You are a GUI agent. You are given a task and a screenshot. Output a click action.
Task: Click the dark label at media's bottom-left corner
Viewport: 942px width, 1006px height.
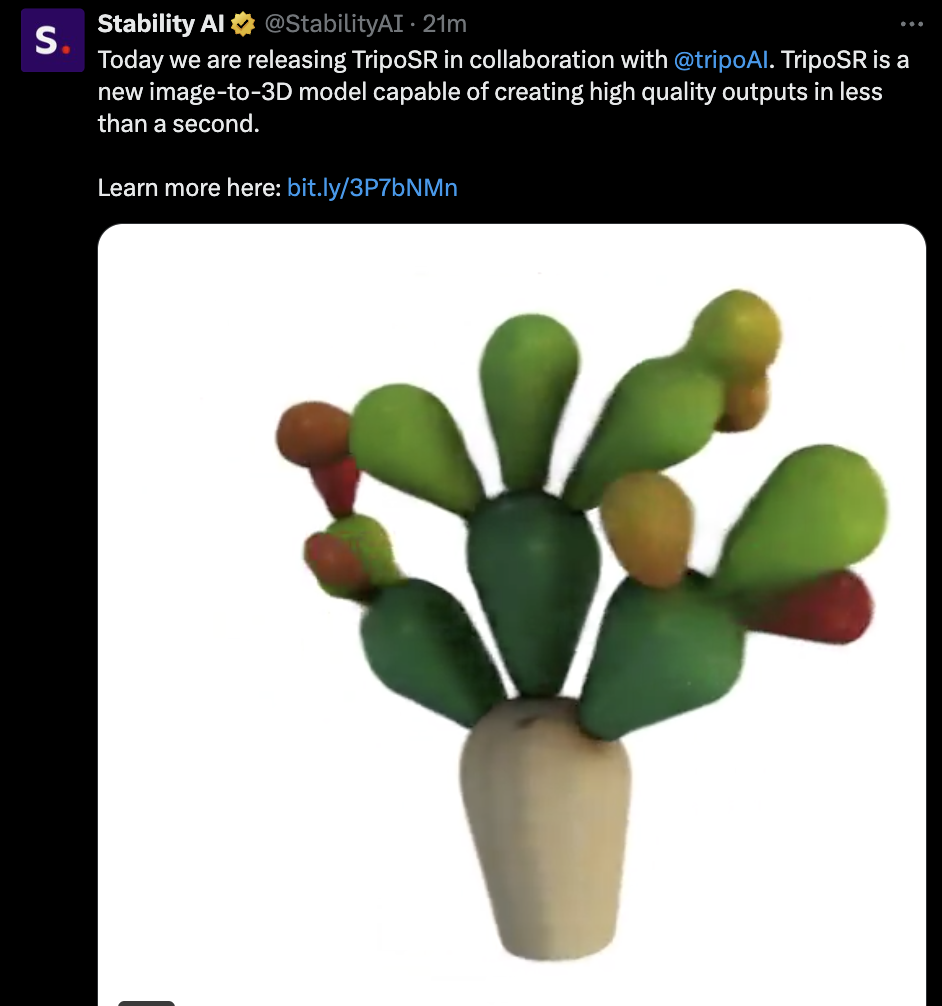(146, 1003)
